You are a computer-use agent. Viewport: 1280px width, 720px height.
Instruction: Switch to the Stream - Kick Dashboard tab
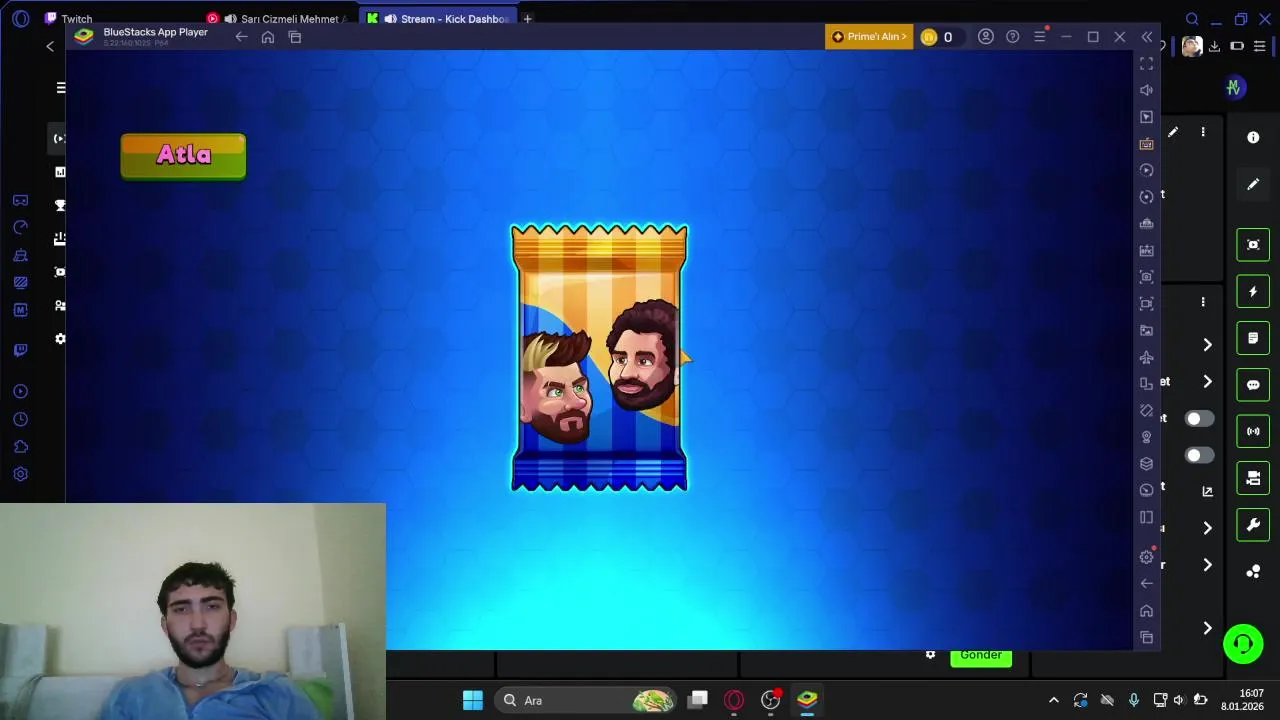point(440,18)
